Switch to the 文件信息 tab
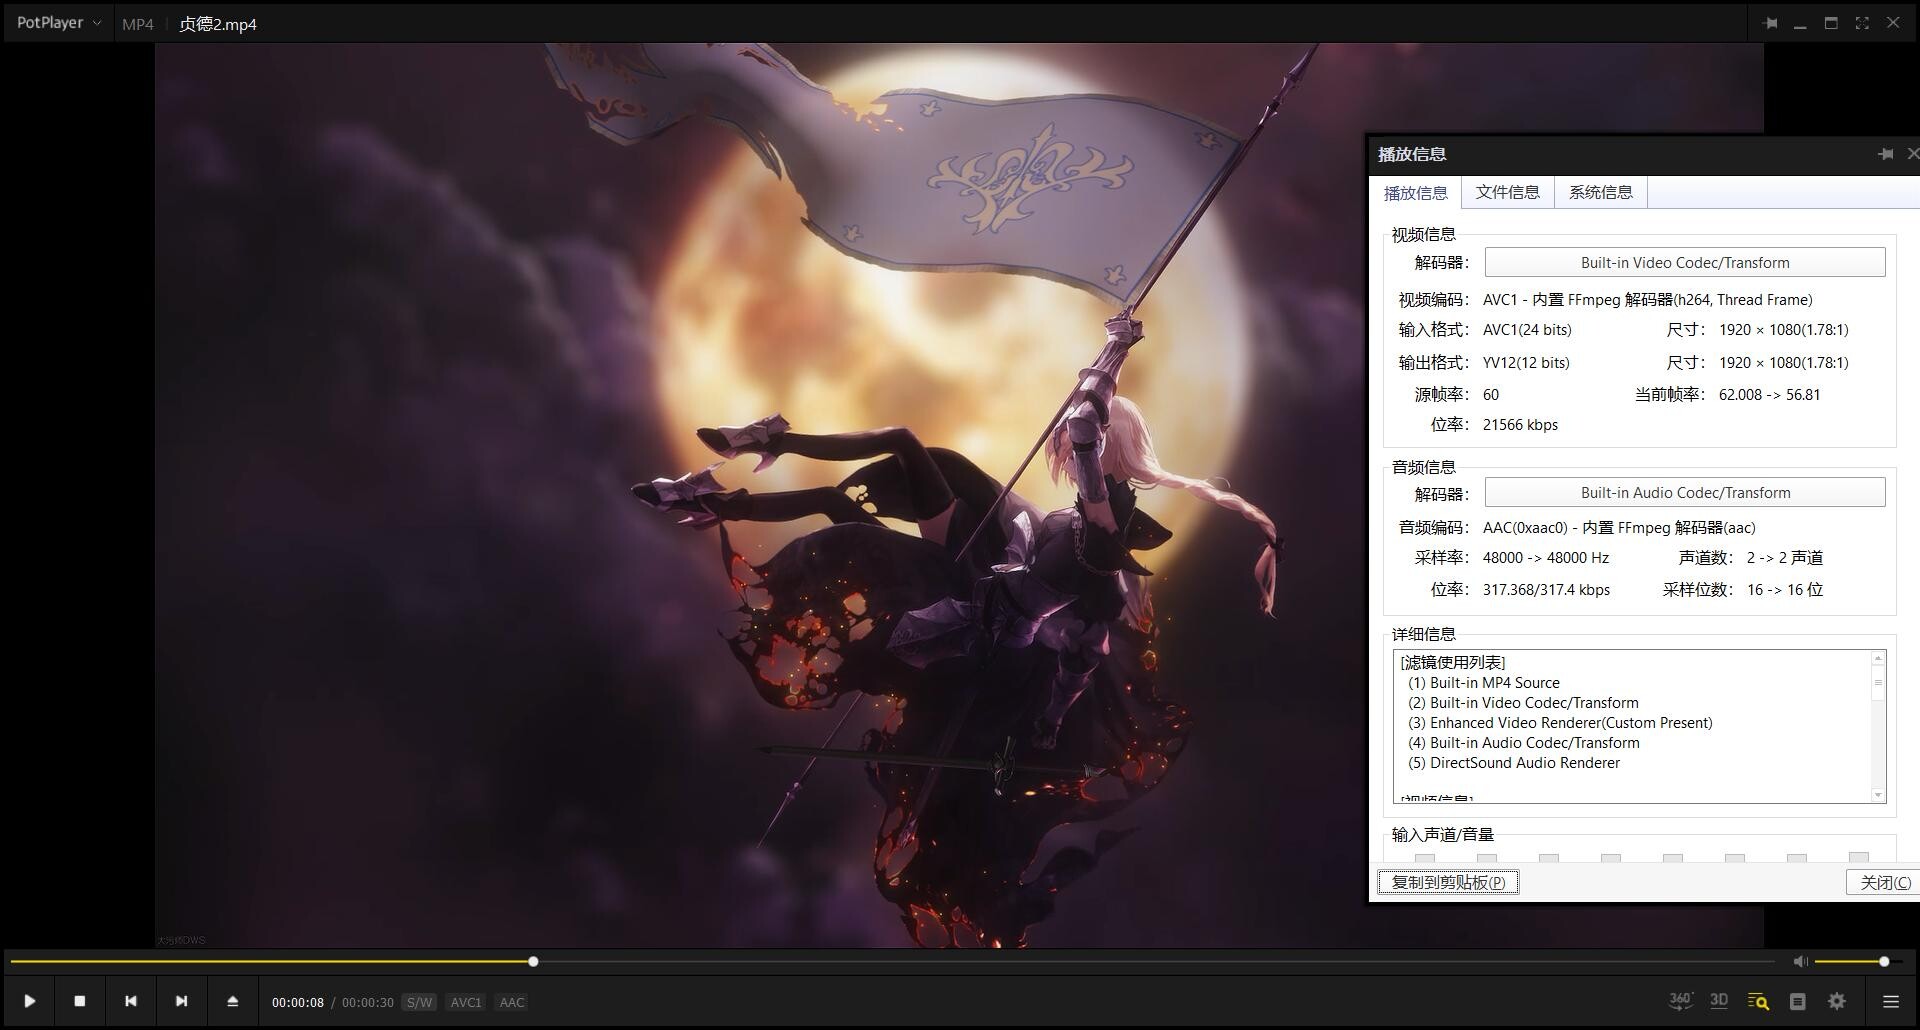 (1508, 192)
